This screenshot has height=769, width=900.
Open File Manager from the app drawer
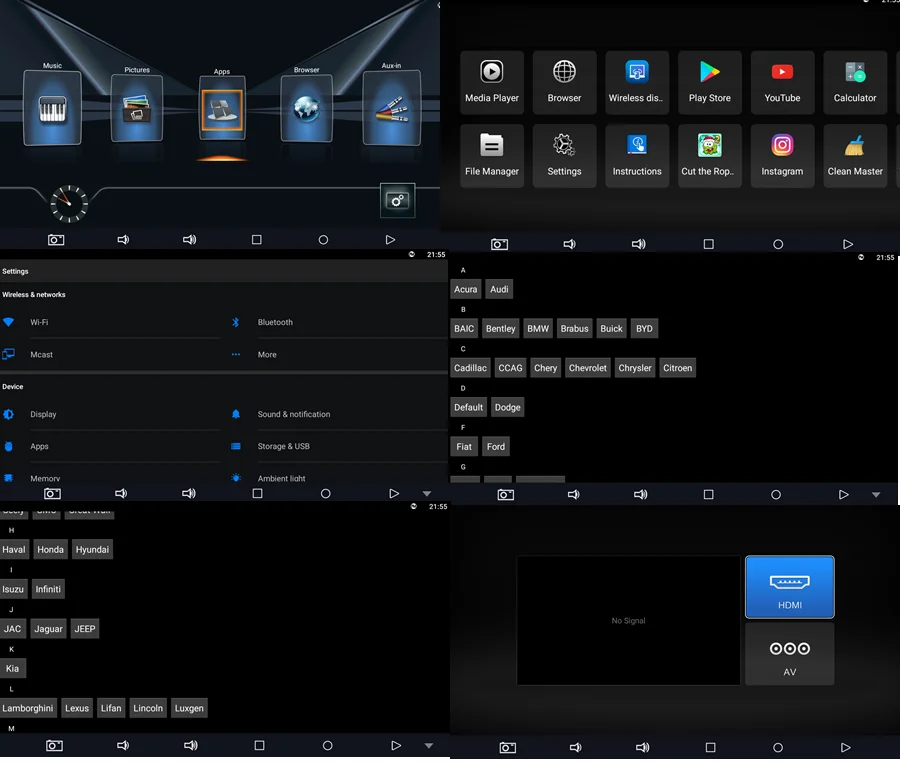tap(492, 156)
